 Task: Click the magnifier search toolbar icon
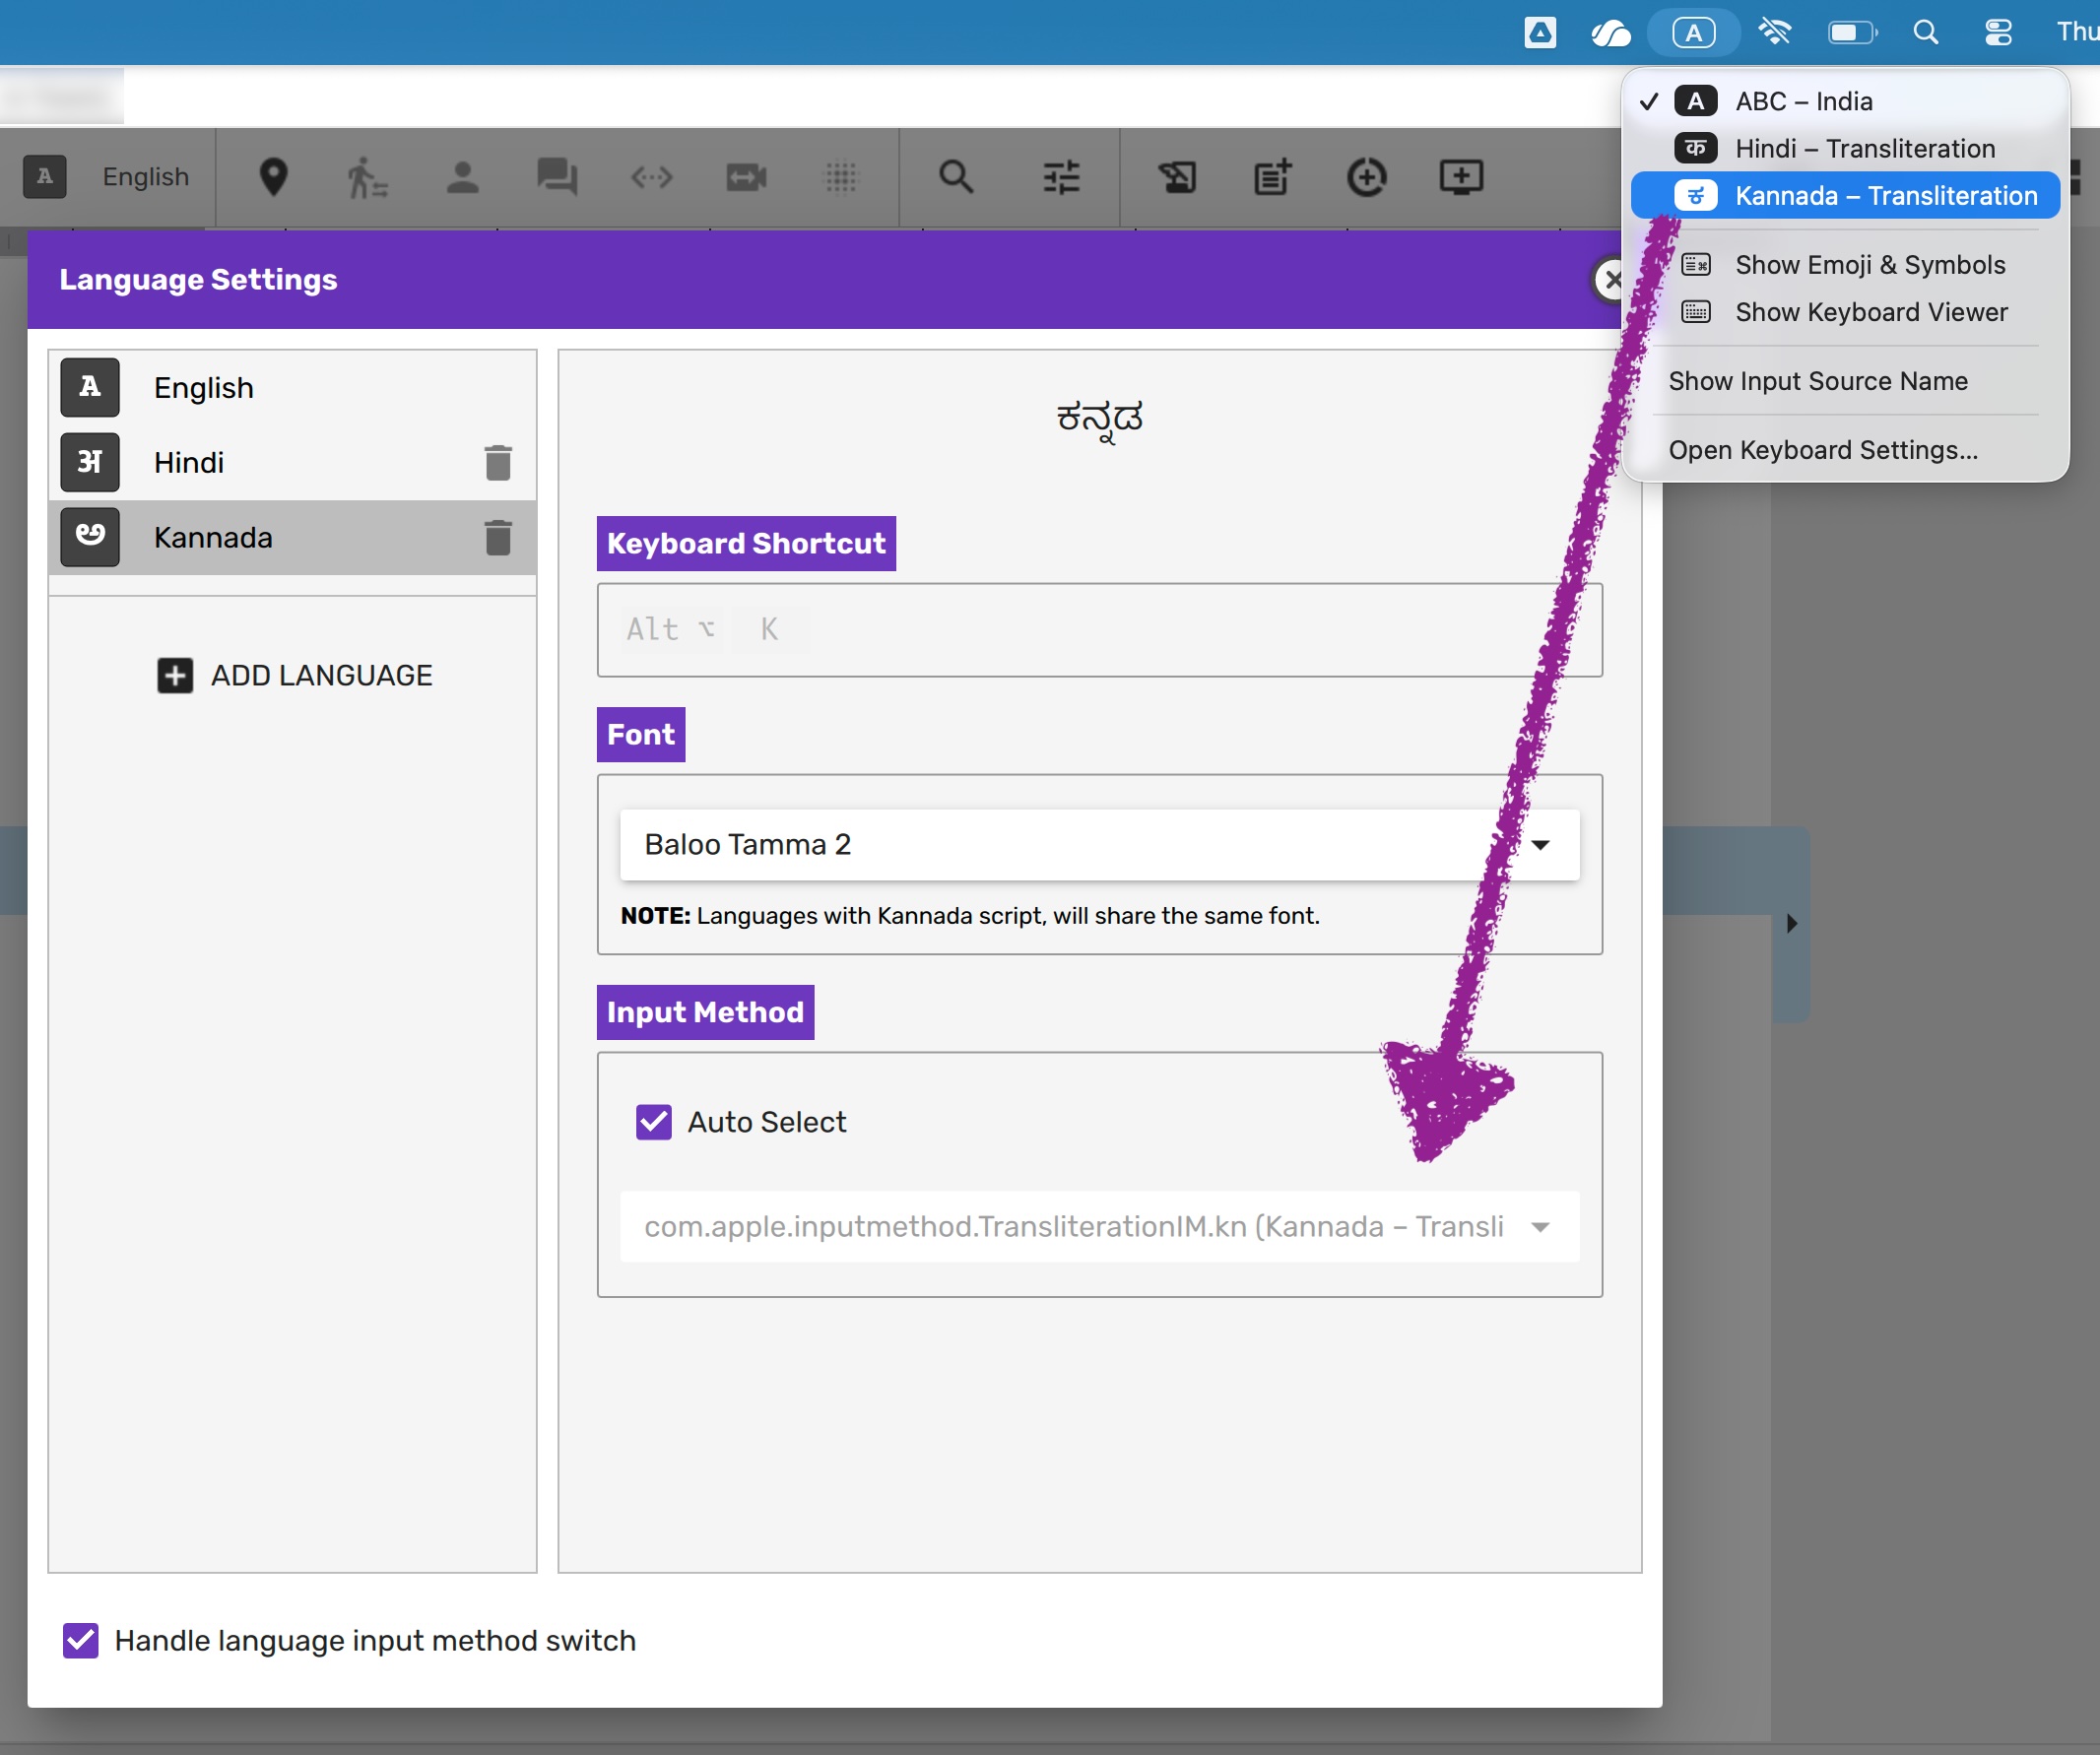pyautogui.click(x=956, y=177)
